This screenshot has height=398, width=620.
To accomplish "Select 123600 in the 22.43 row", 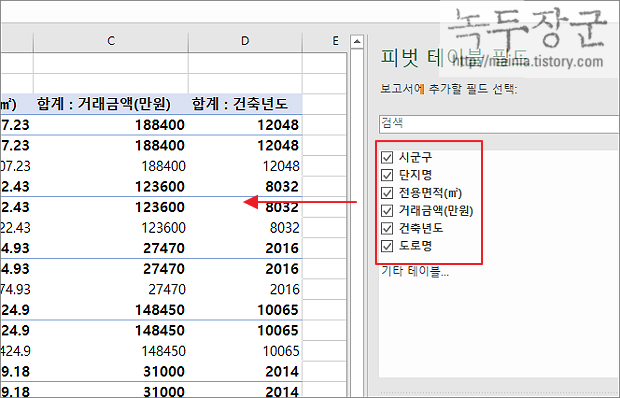I will pyautogui.click(x=111, y=228).
